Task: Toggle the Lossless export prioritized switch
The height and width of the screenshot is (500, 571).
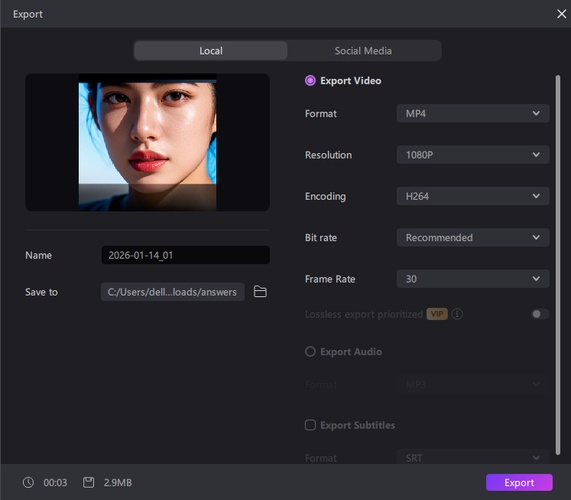Action: [x=540, y=314]
